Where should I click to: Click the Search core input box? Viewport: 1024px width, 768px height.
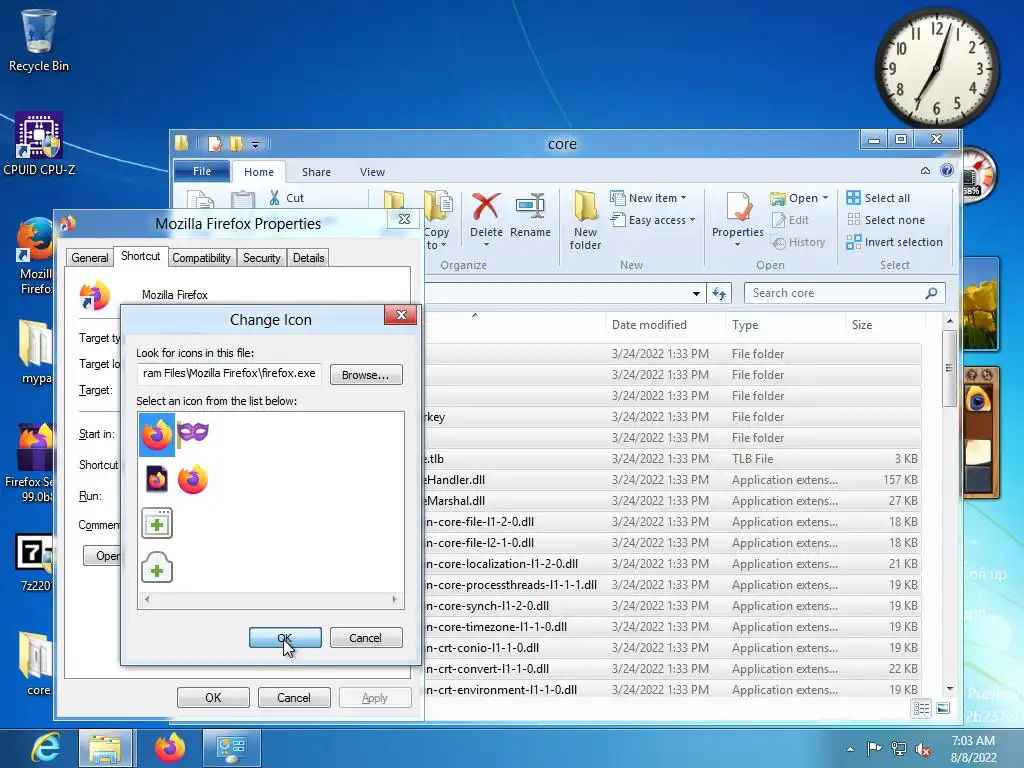tap(836, 293)
